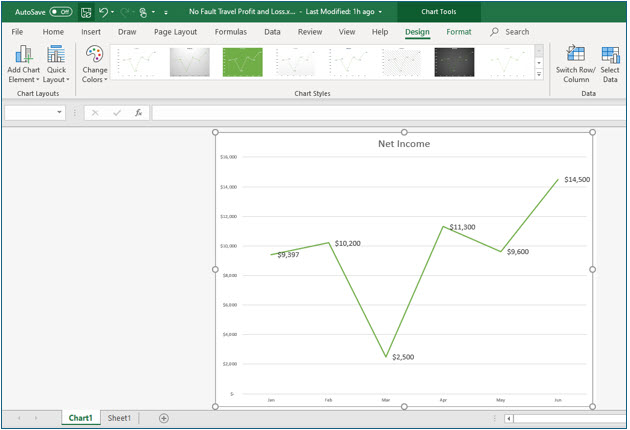The image size is (630, 430).
Task: Open the Page Layout tab
Action: (x=175, y=32)
